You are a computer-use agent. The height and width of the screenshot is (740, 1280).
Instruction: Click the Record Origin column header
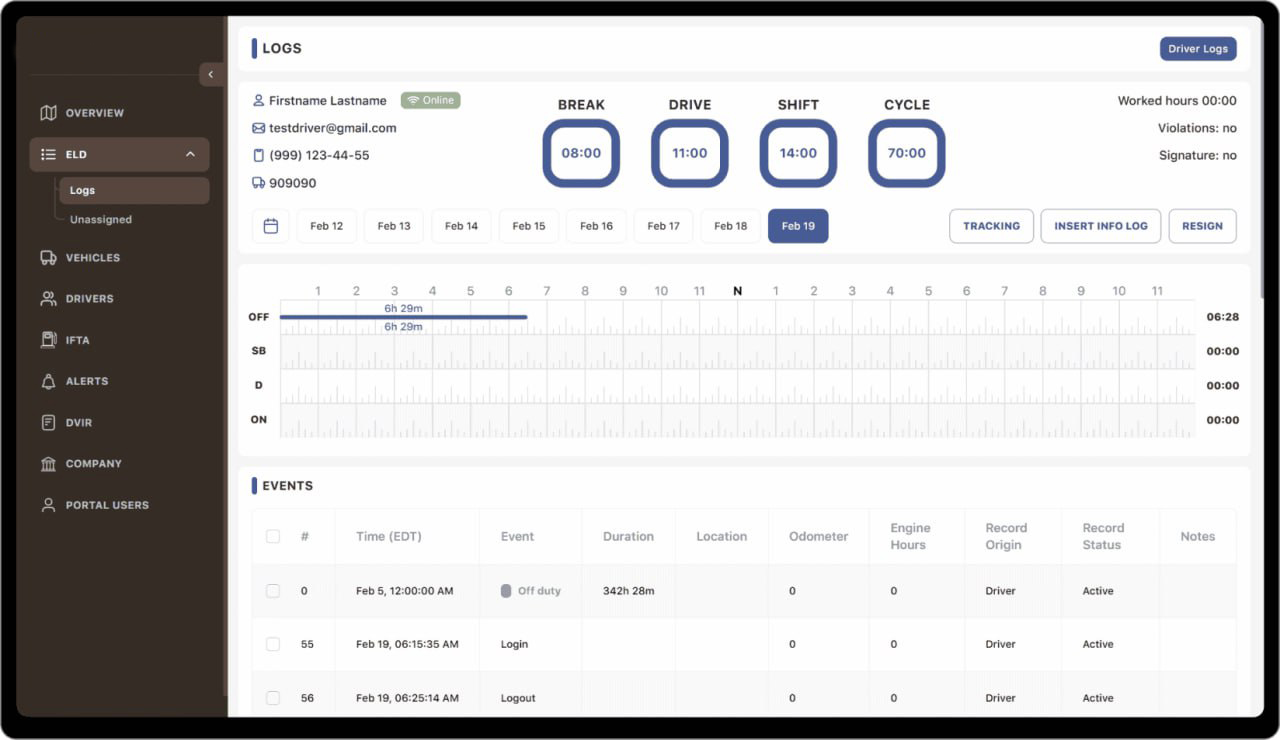(1006, 537)
